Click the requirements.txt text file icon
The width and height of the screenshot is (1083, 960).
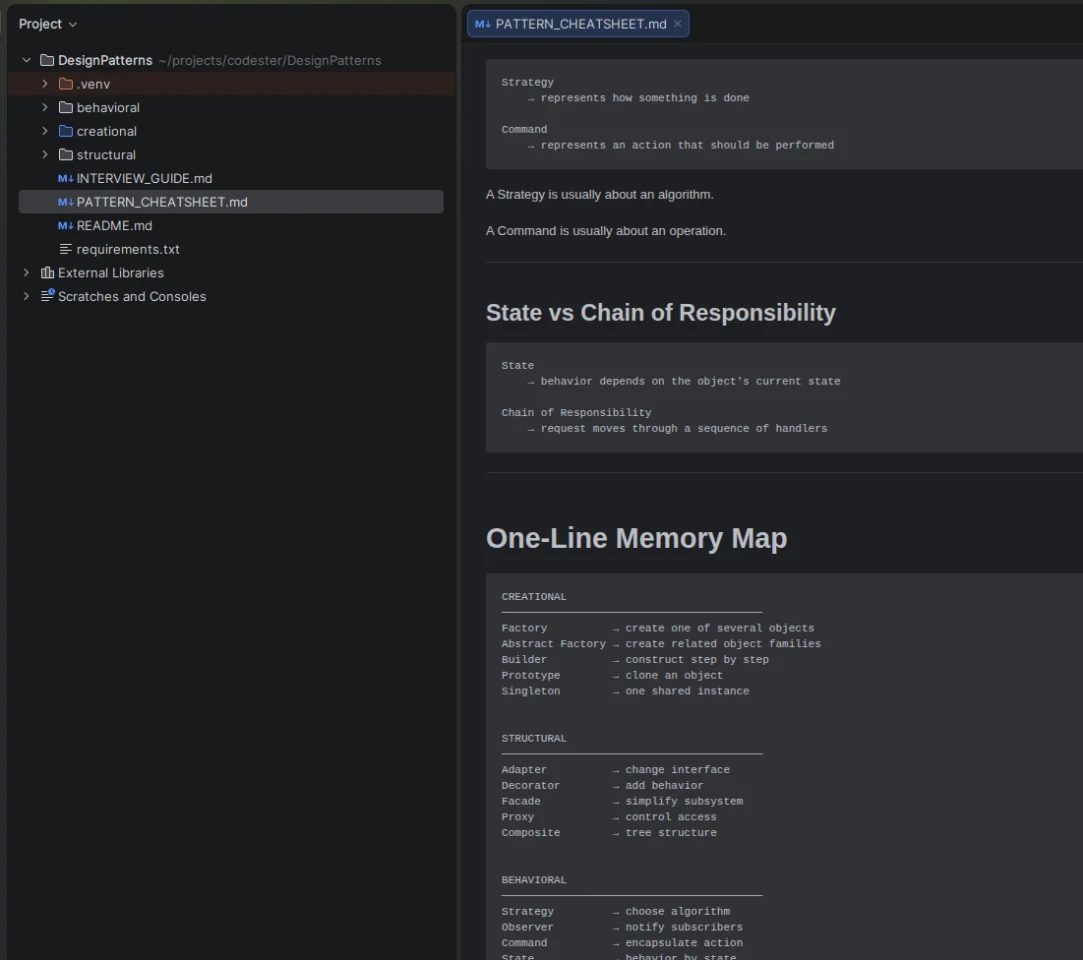[x=66, y=249]
